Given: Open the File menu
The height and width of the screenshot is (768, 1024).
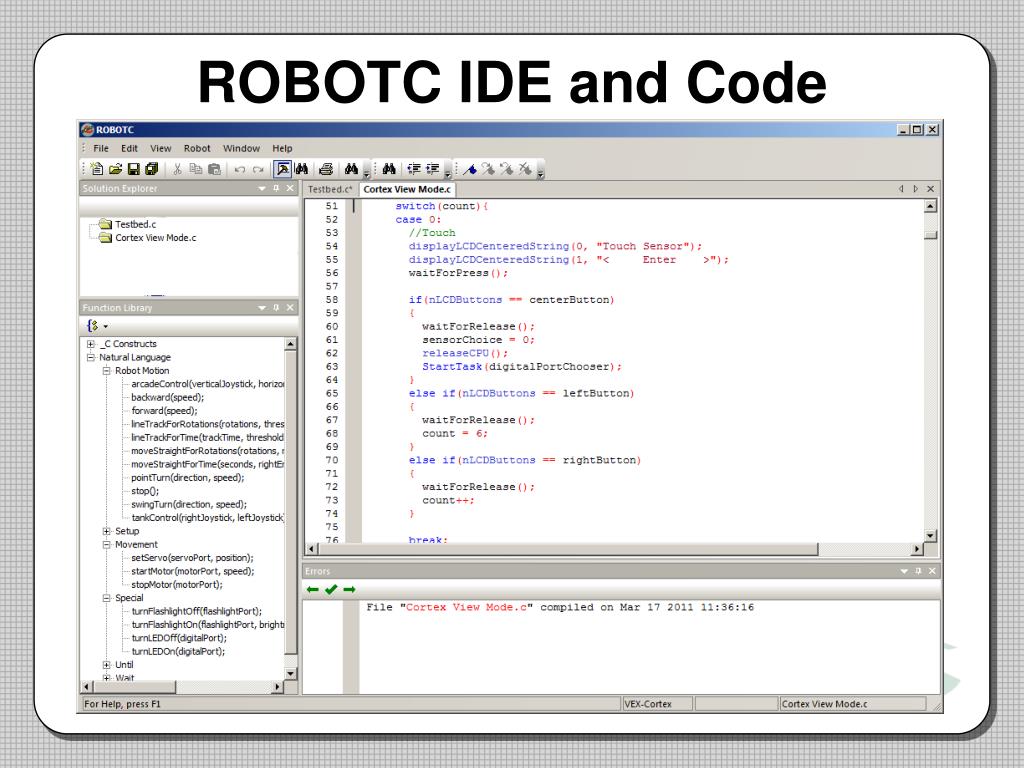Looking at the screenshot, I should [x=101, y=148].
